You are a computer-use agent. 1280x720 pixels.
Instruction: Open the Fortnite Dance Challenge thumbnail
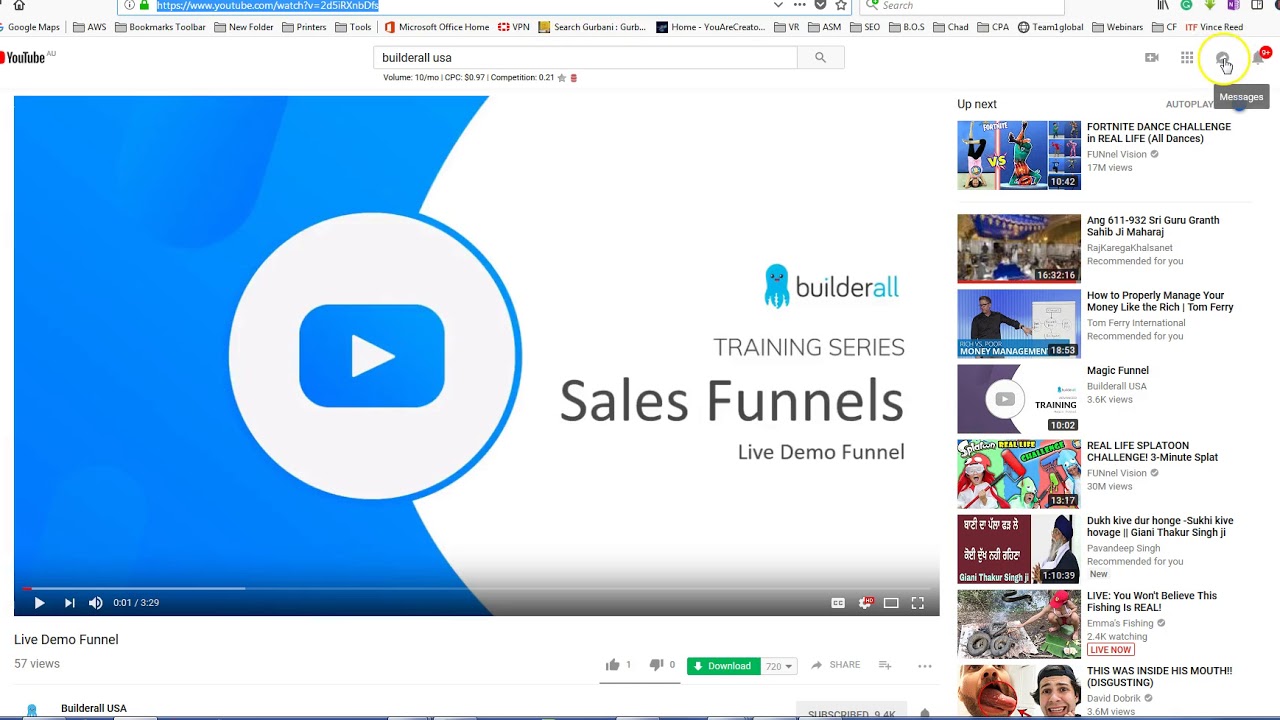(x=1019, y=155)
